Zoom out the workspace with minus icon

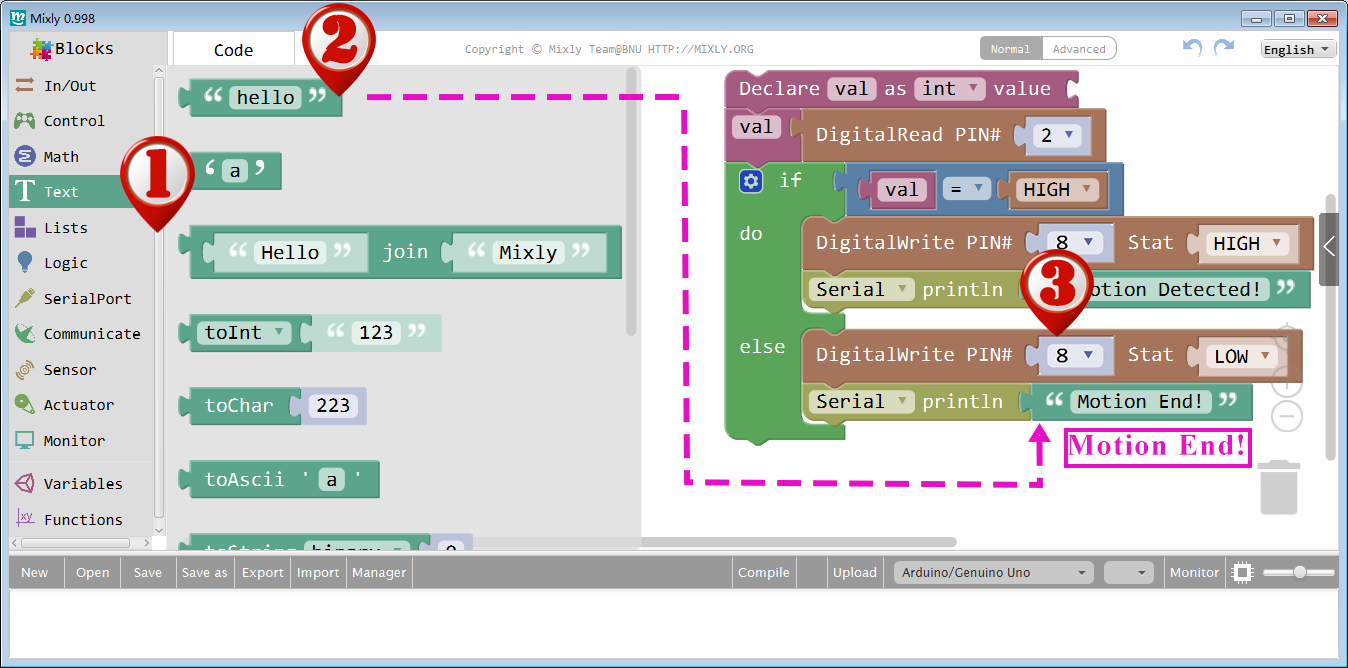point(1288,416)
